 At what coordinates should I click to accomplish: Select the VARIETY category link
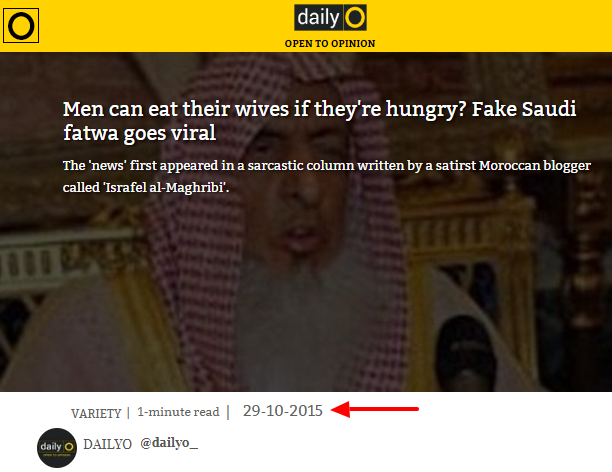(96, 413)
